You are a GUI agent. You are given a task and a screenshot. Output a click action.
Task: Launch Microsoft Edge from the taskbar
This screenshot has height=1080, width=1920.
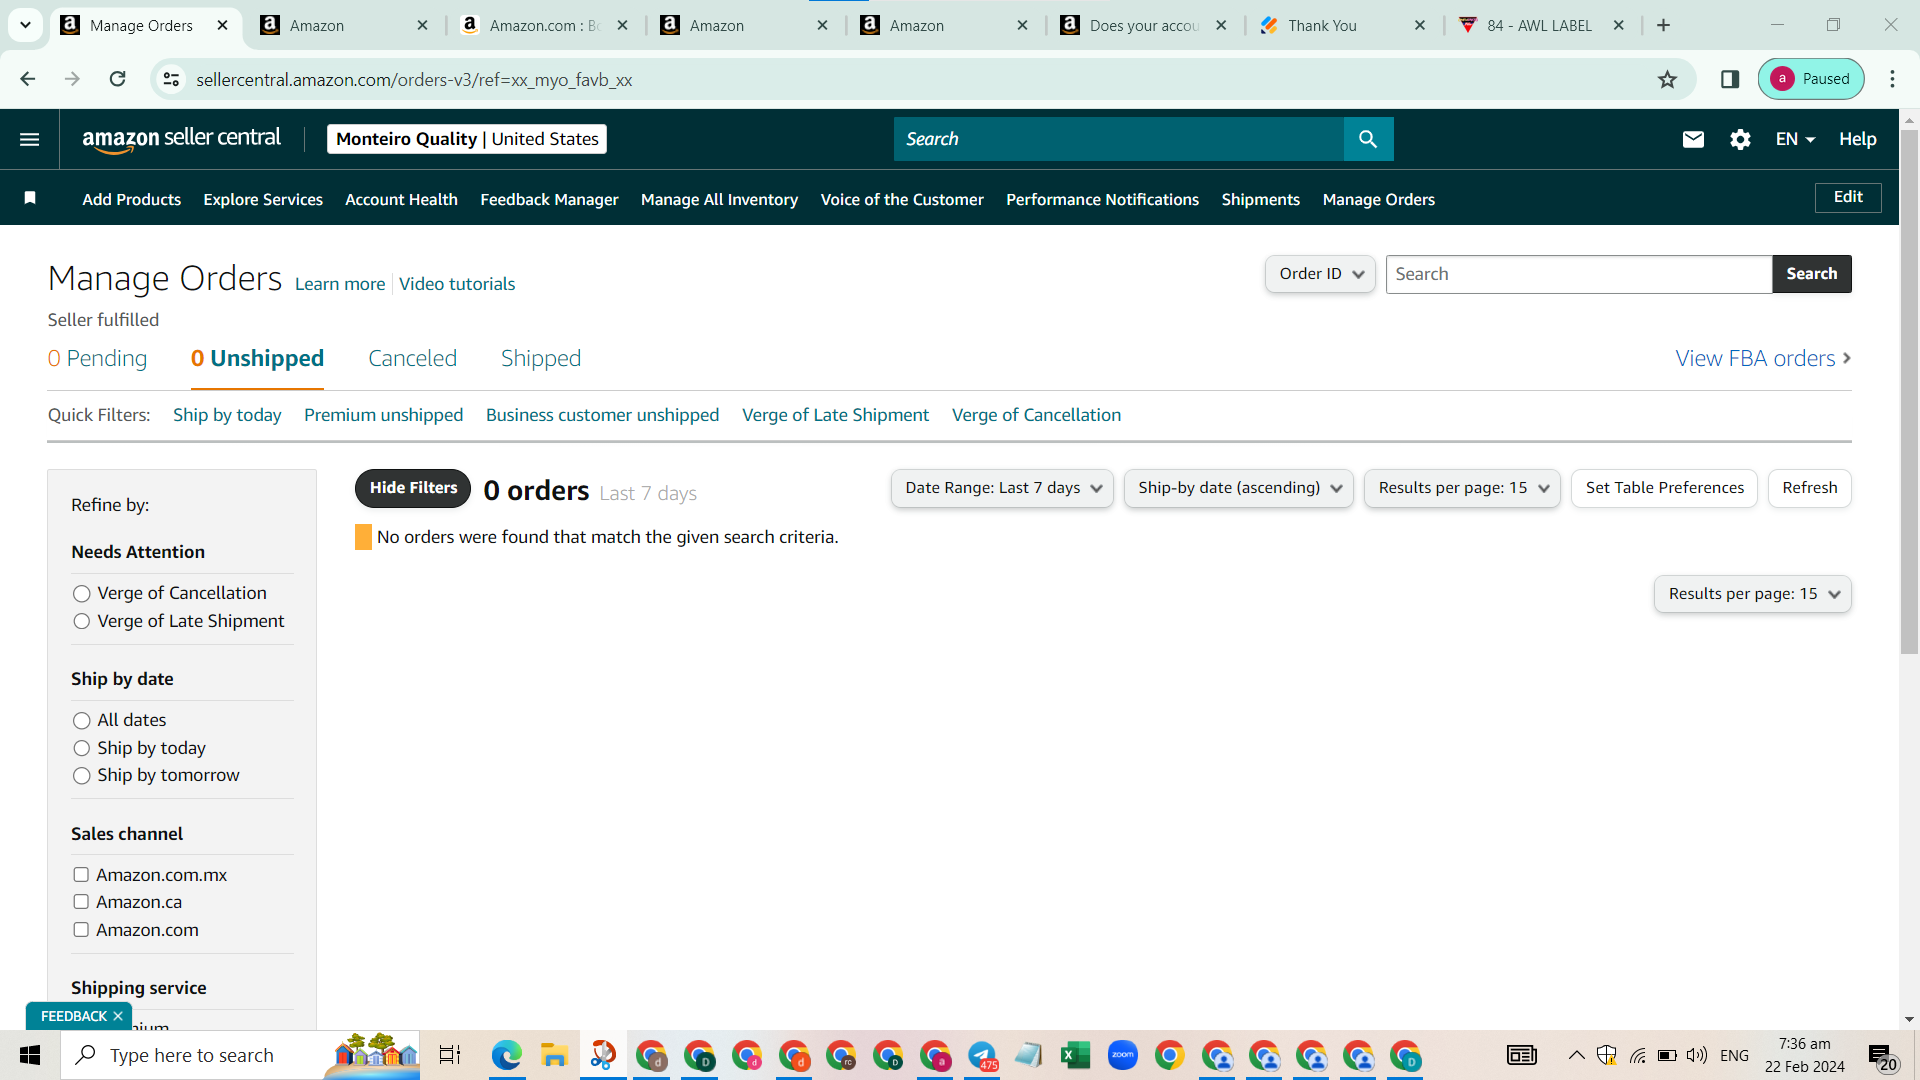pos(507,1055)
